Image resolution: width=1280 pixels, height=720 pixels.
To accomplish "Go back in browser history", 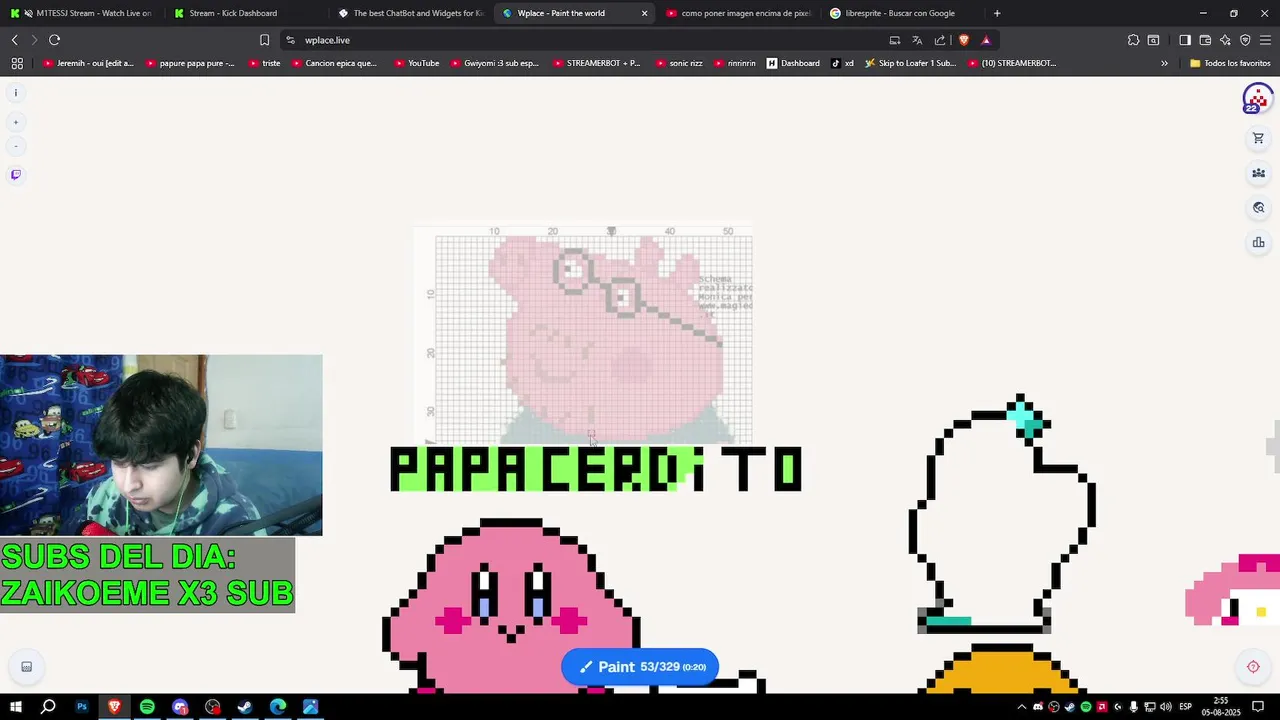I will pyautogui.click(x=15, y=40).
